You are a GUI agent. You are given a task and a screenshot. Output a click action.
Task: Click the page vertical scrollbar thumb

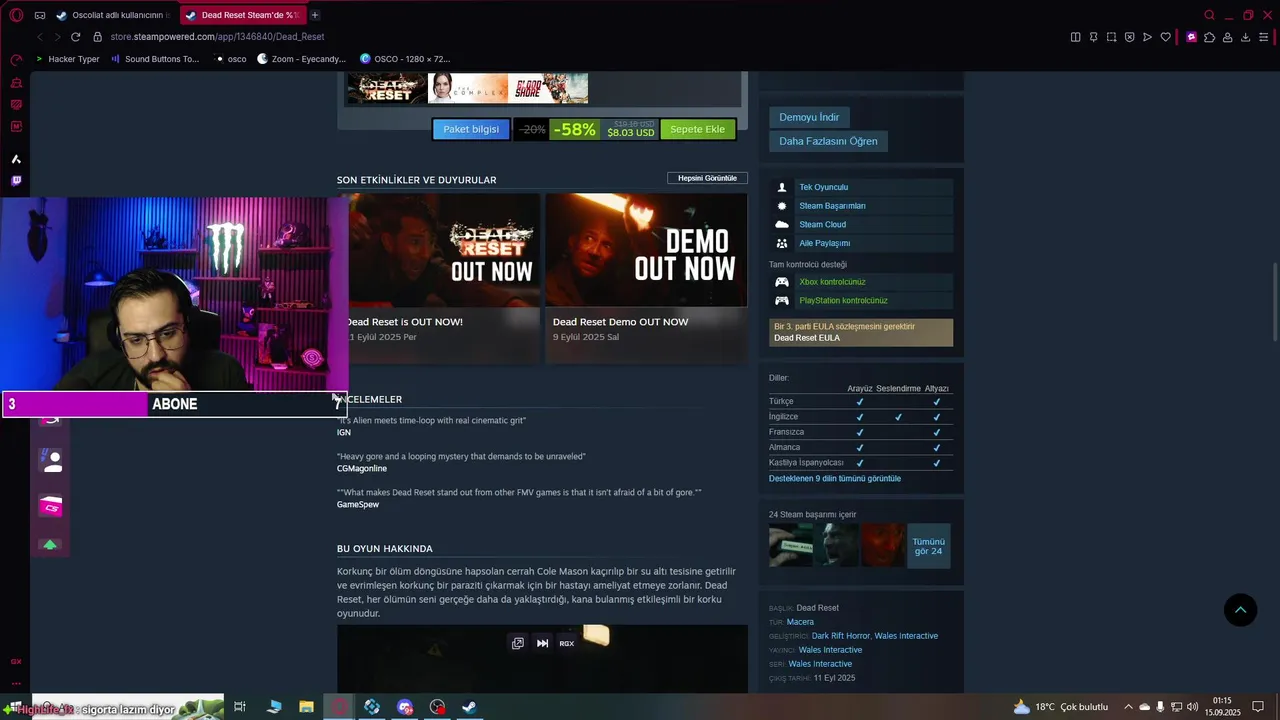pos(1275,300)
